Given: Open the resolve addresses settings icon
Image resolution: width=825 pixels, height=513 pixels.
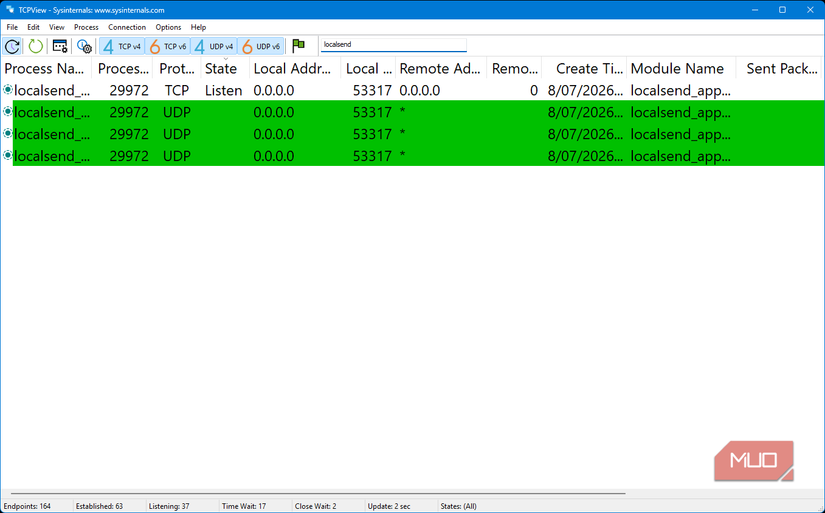Looking at the screenshot, I should [60, 46].
